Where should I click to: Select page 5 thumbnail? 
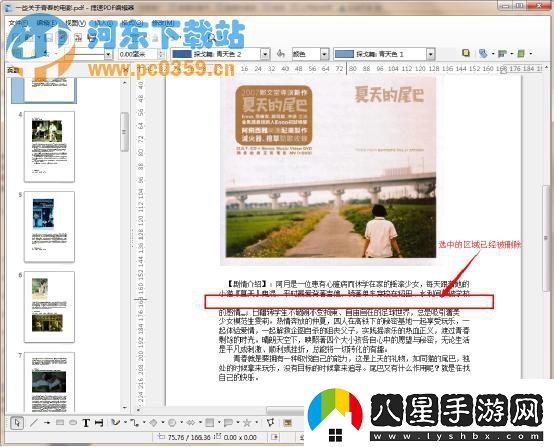(x=49, y=227)
